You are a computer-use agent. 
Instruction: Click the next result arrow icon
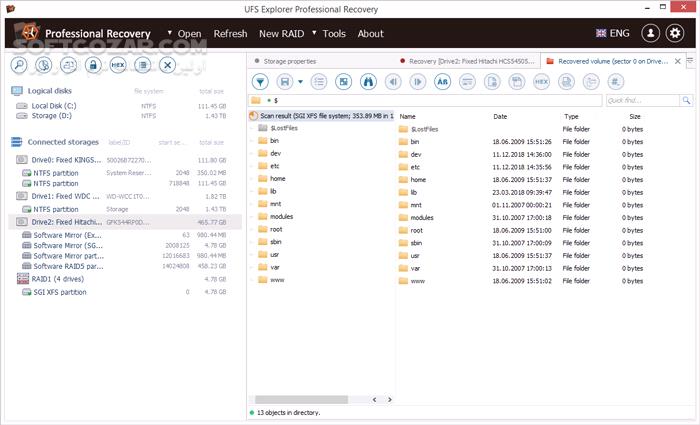[418, 82]
